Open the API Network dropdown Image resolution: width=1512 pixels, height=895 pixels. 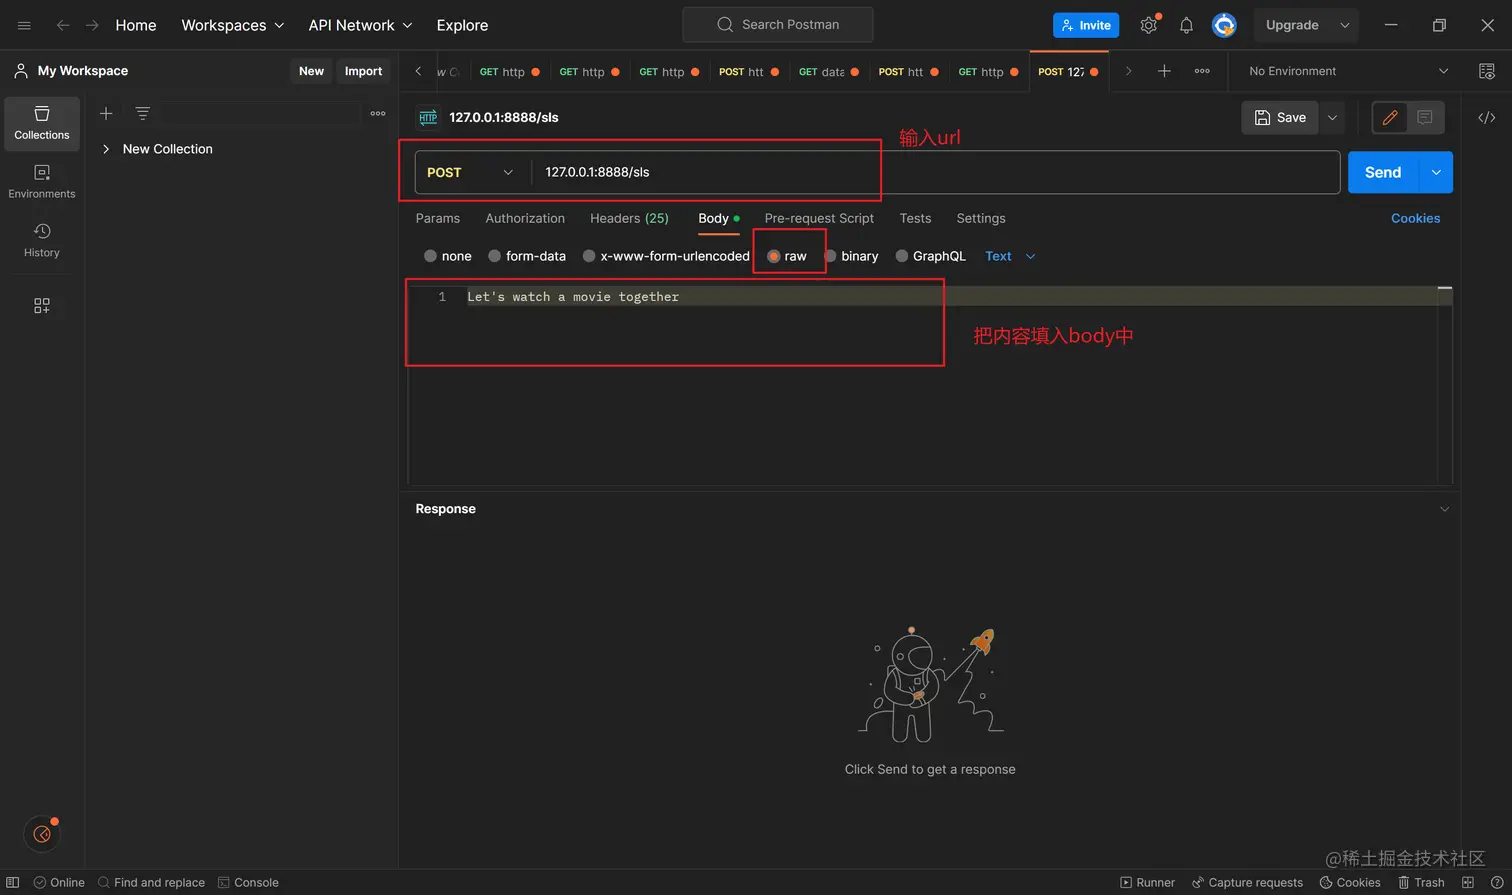tap(360, 25)
